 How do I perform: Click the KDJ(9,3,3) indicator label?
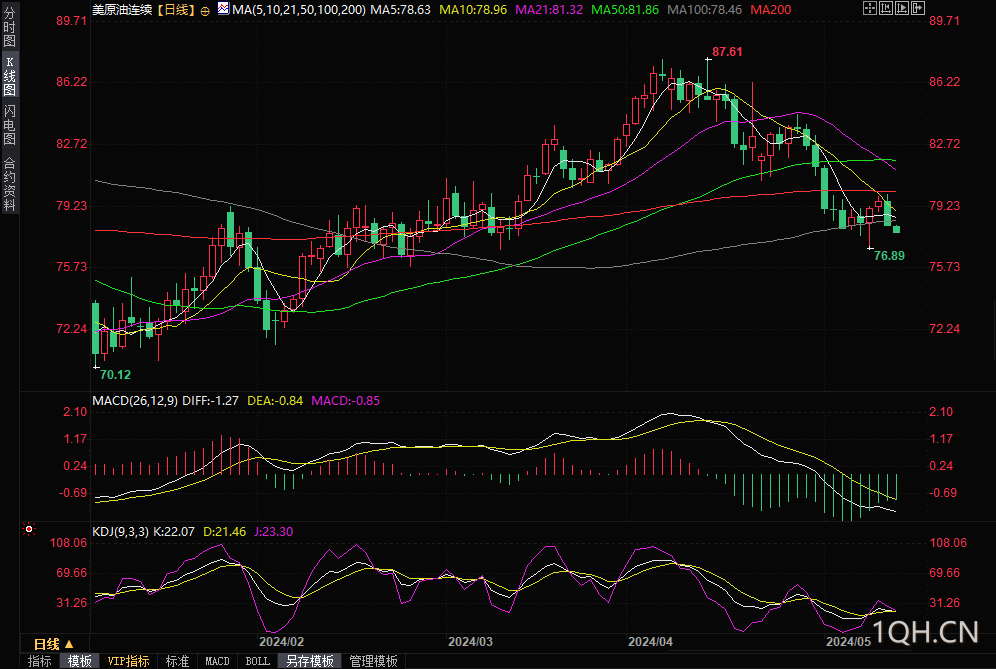pos(121,532)
